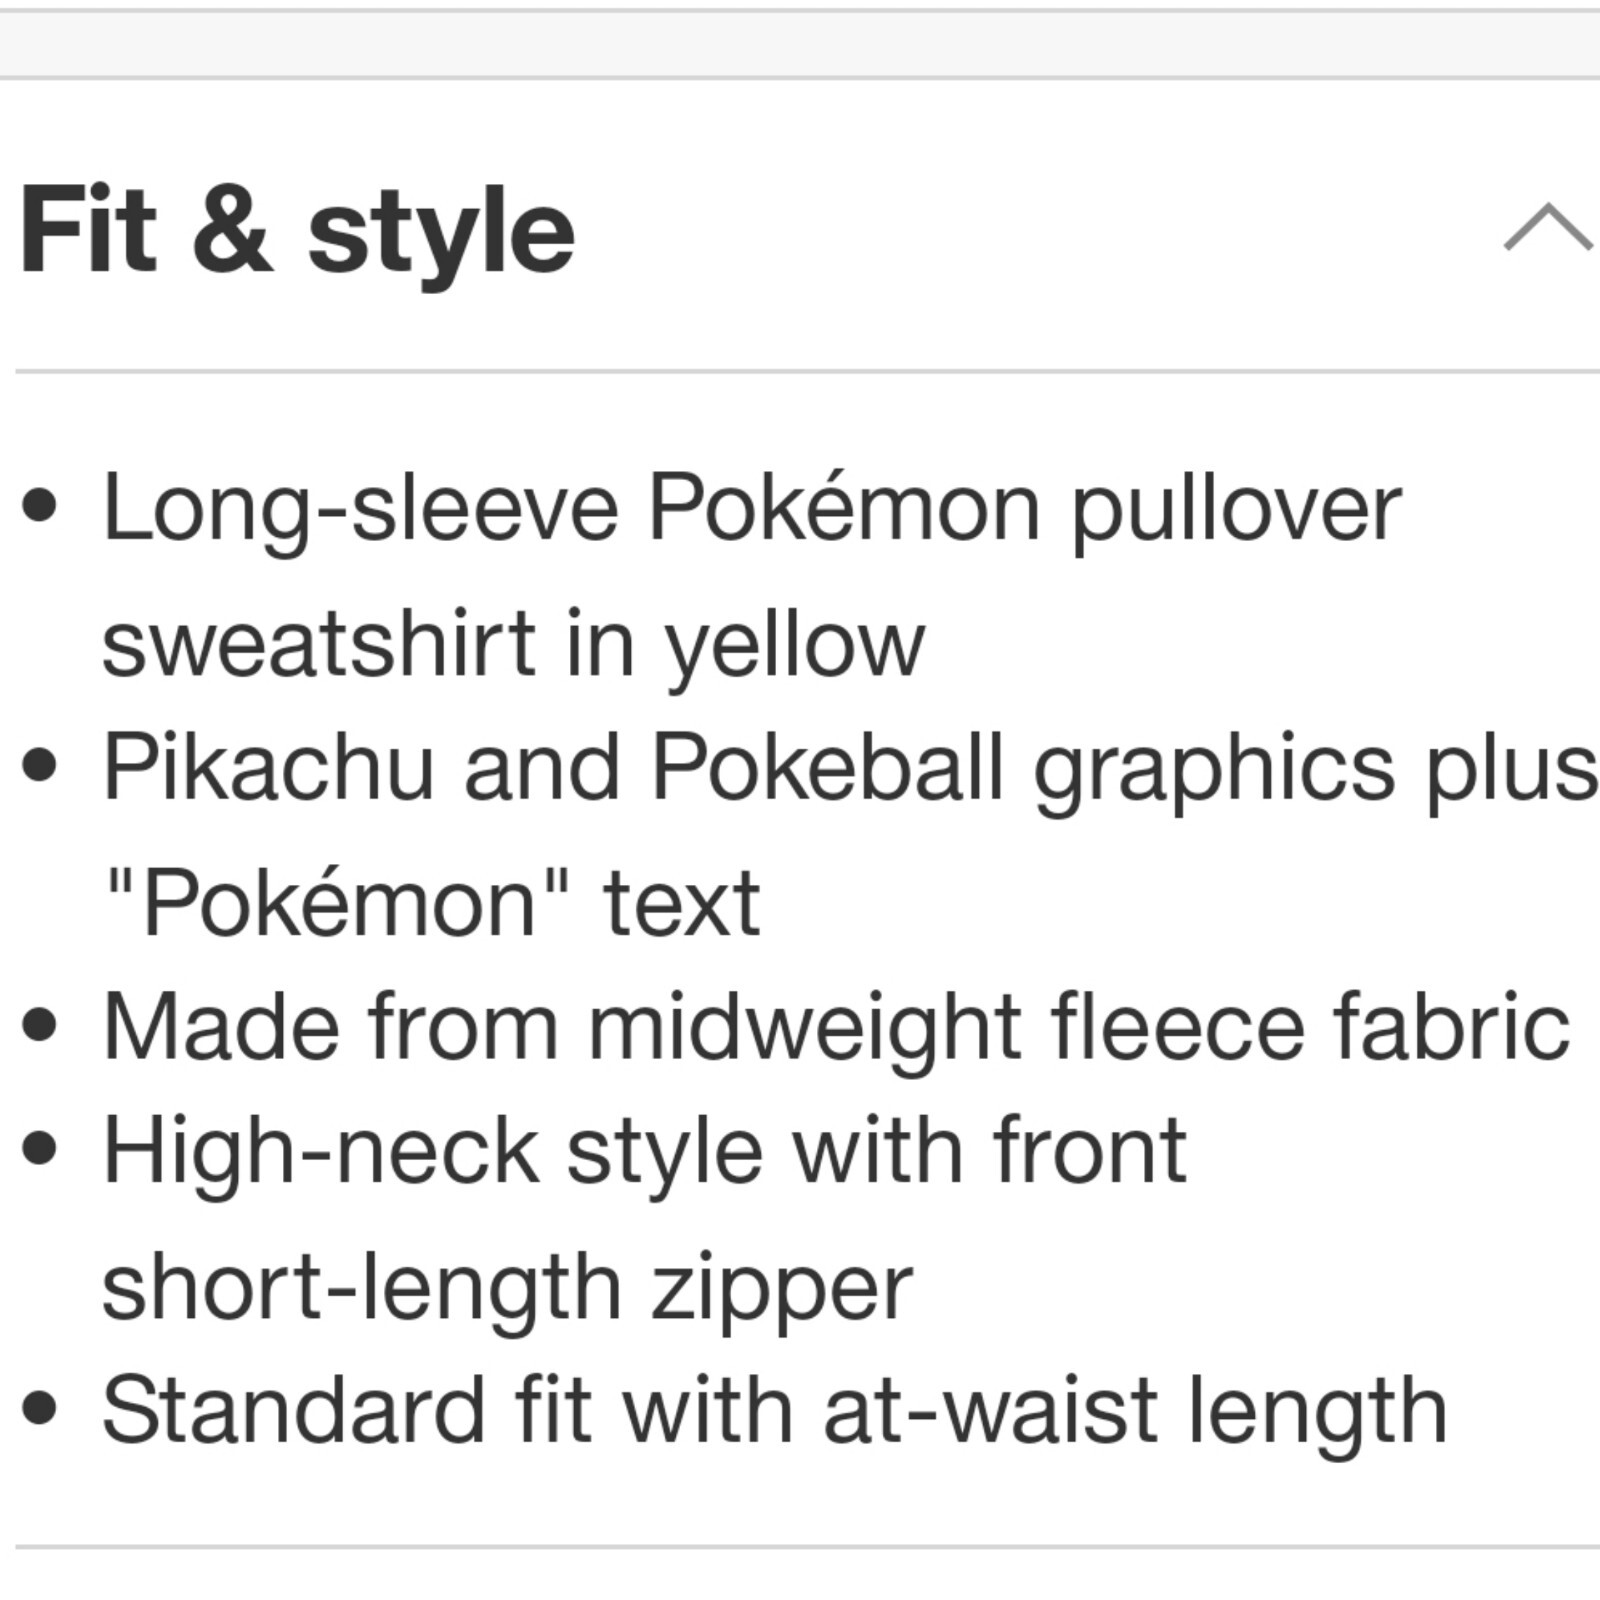Click bullet point before "Made from"

(x=39, y=1026)
